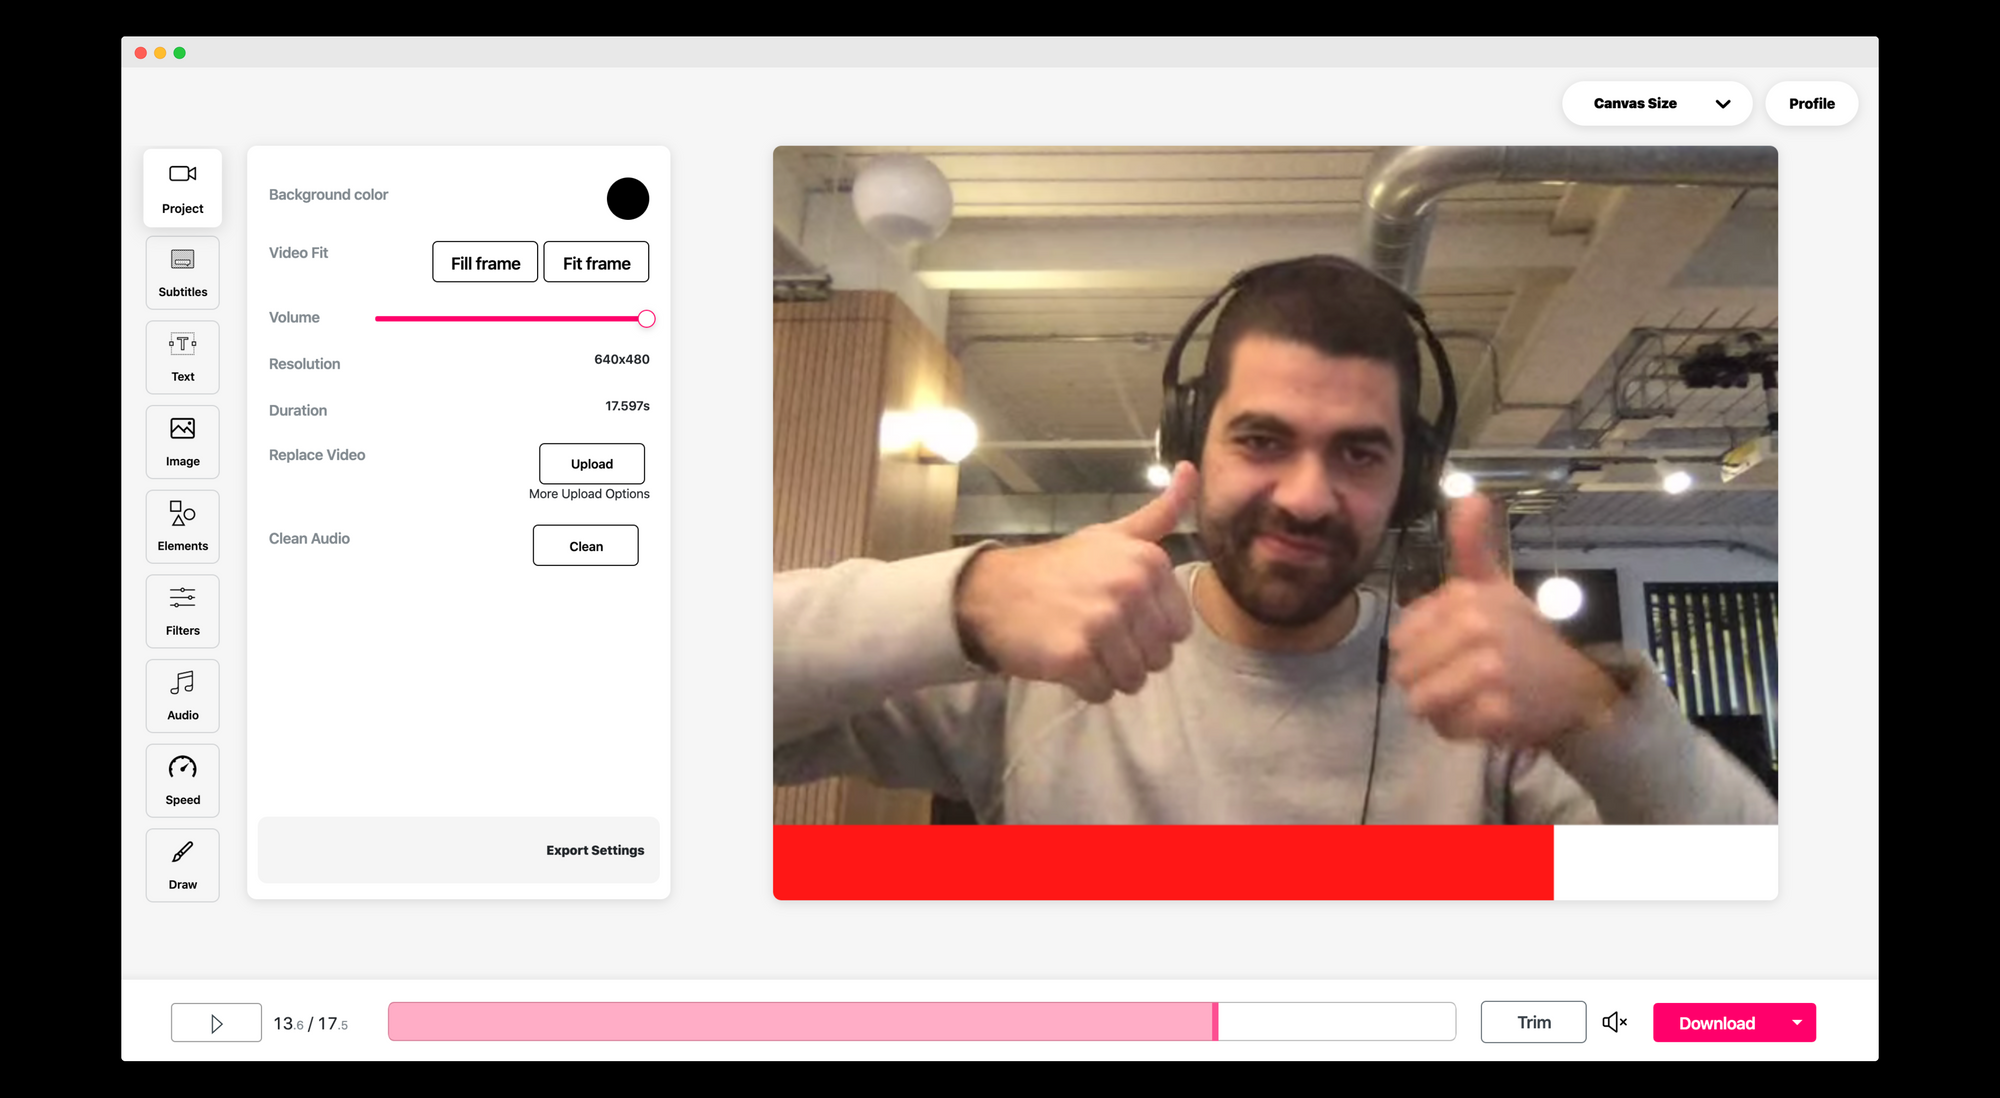Screen dimensions: 2000x1098
Task: Open the Elements shapes tool
Action: tap(182, 527)
